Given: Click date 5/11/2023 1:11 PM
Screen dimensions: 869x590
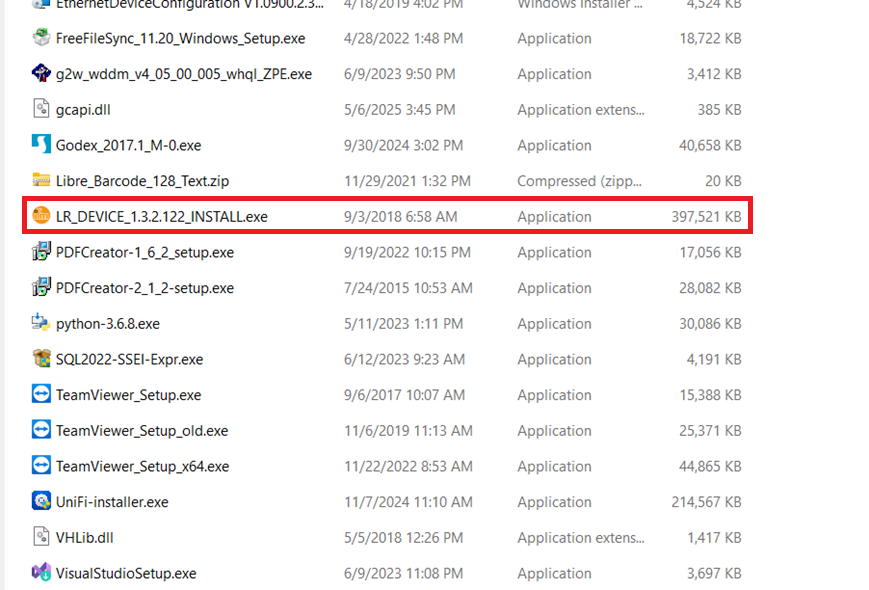Looking at the screenshot, I should coord(403,324).
